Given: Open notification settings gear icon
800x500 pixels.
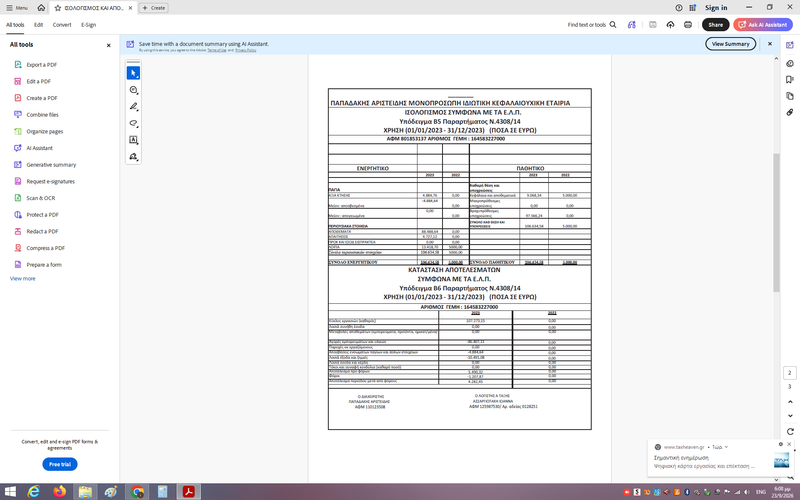Looking at the screenshot, I should 781,444.
